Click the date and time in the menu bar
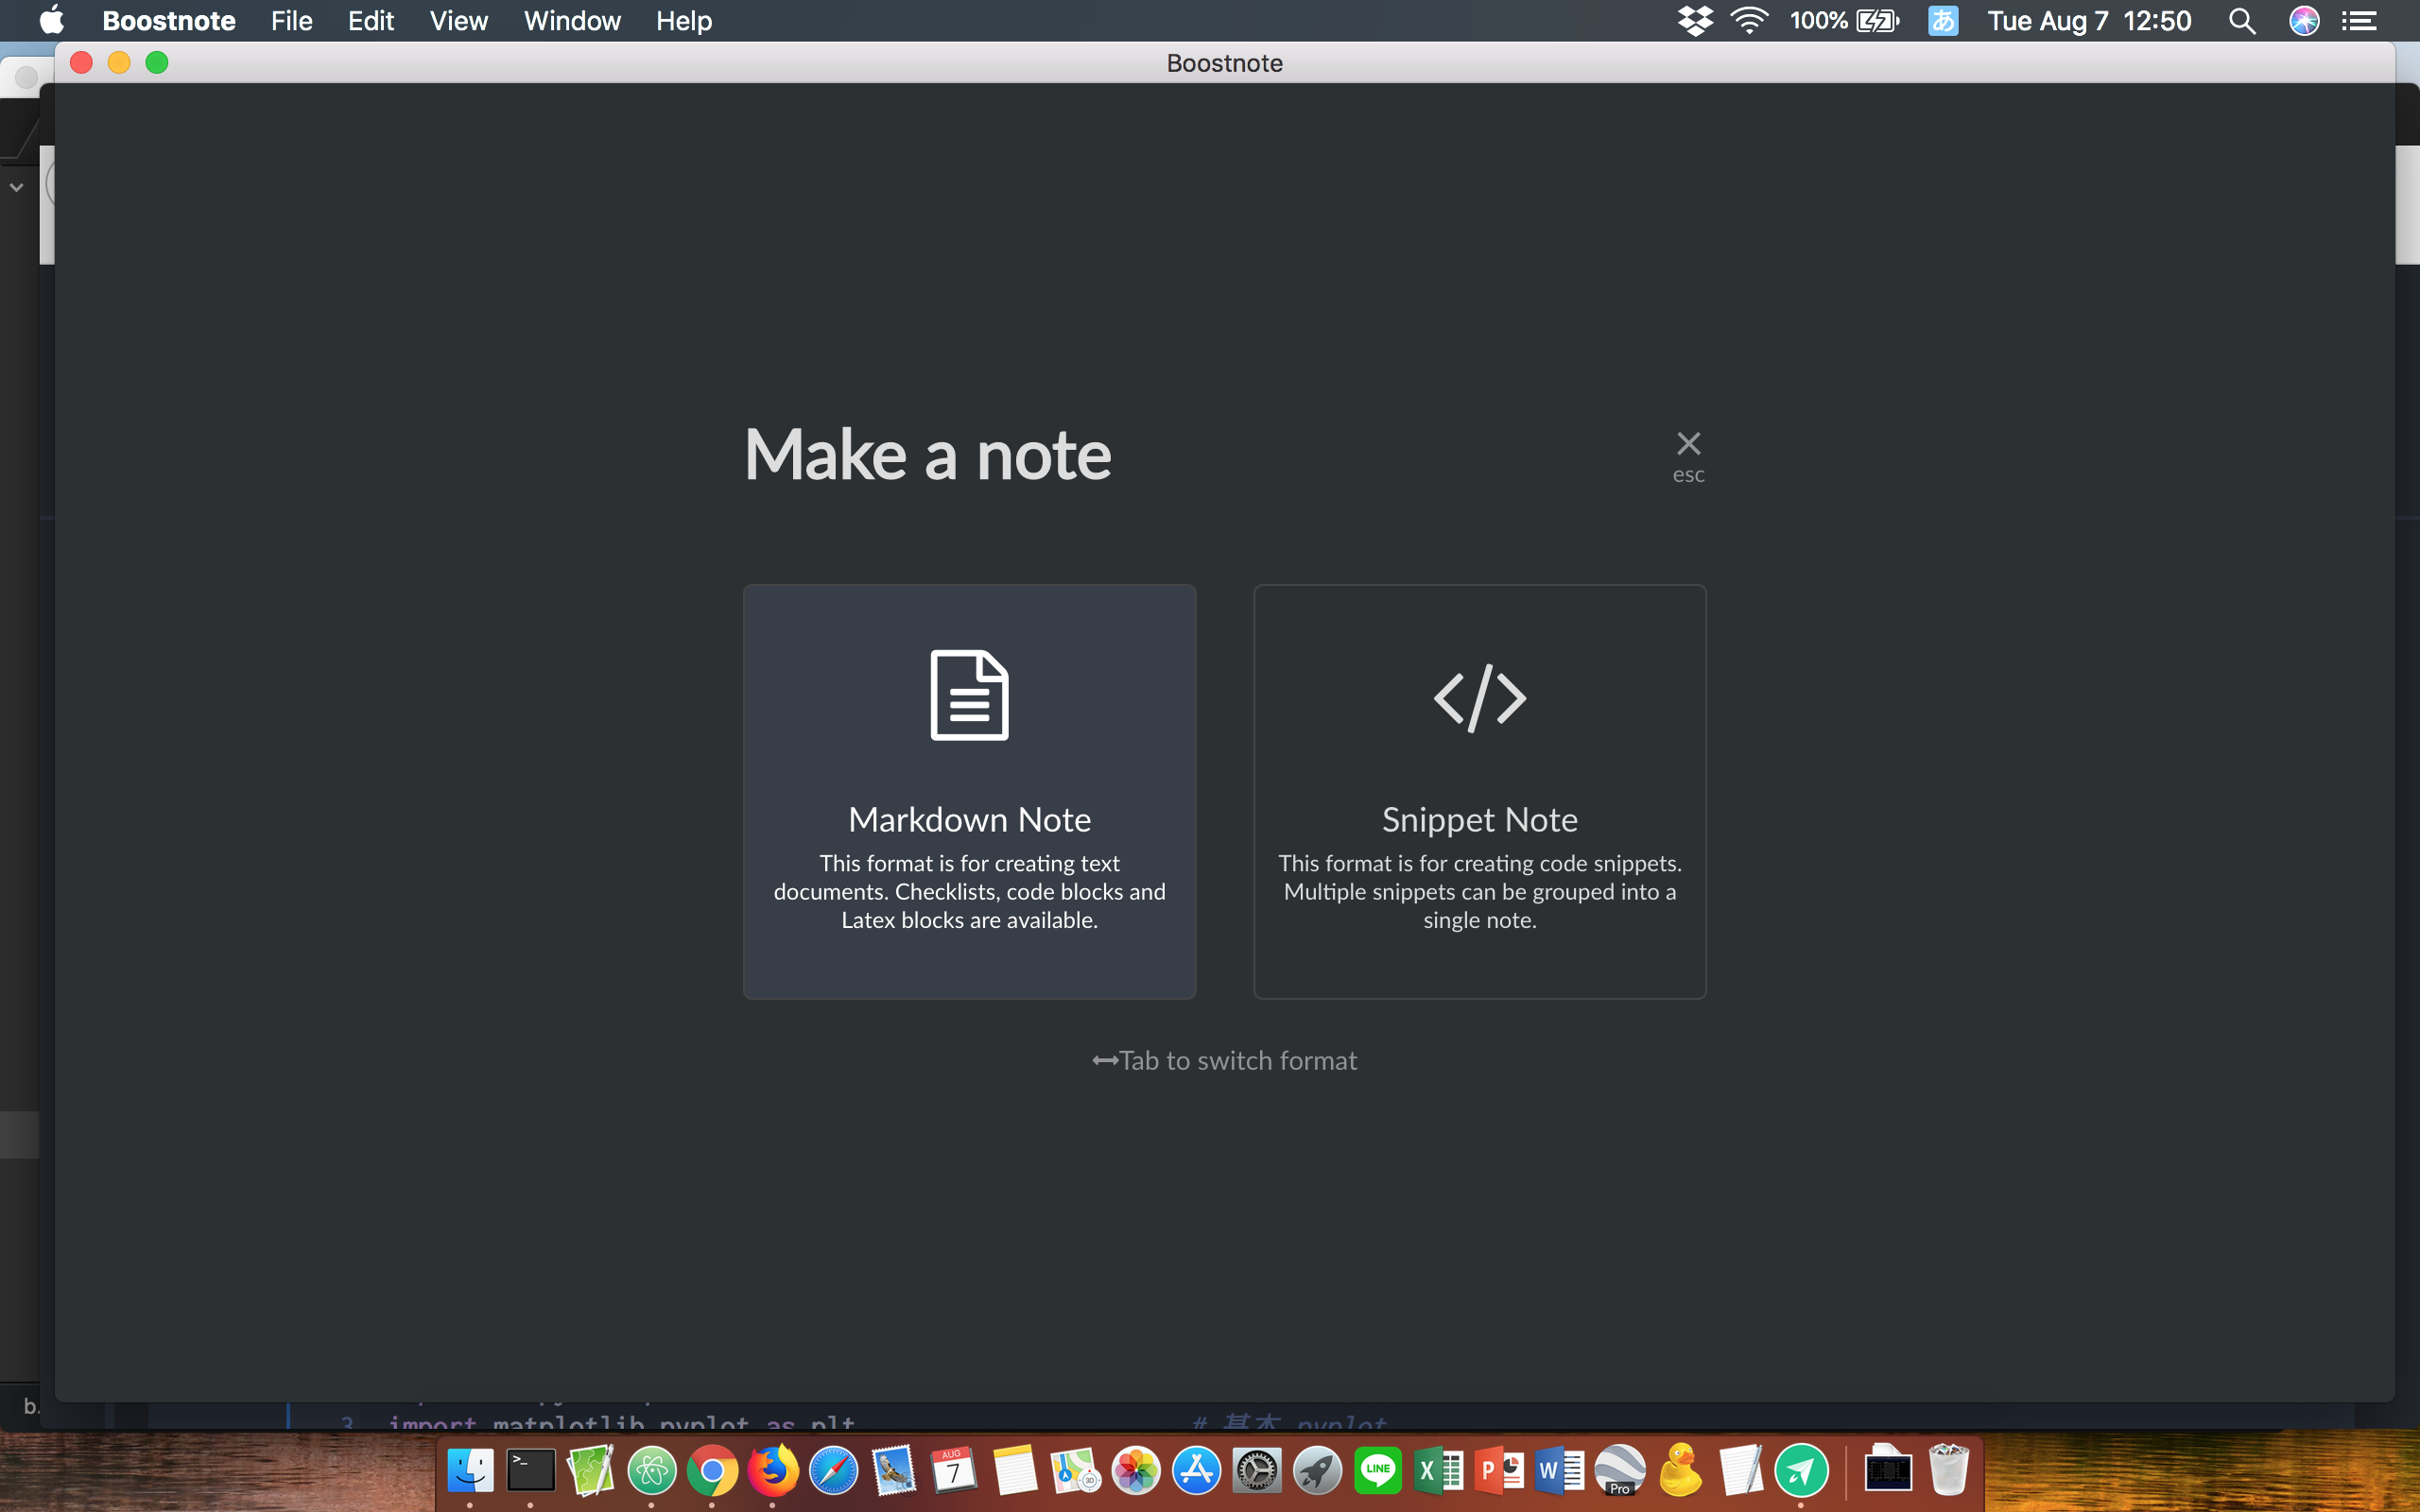 2089,21
